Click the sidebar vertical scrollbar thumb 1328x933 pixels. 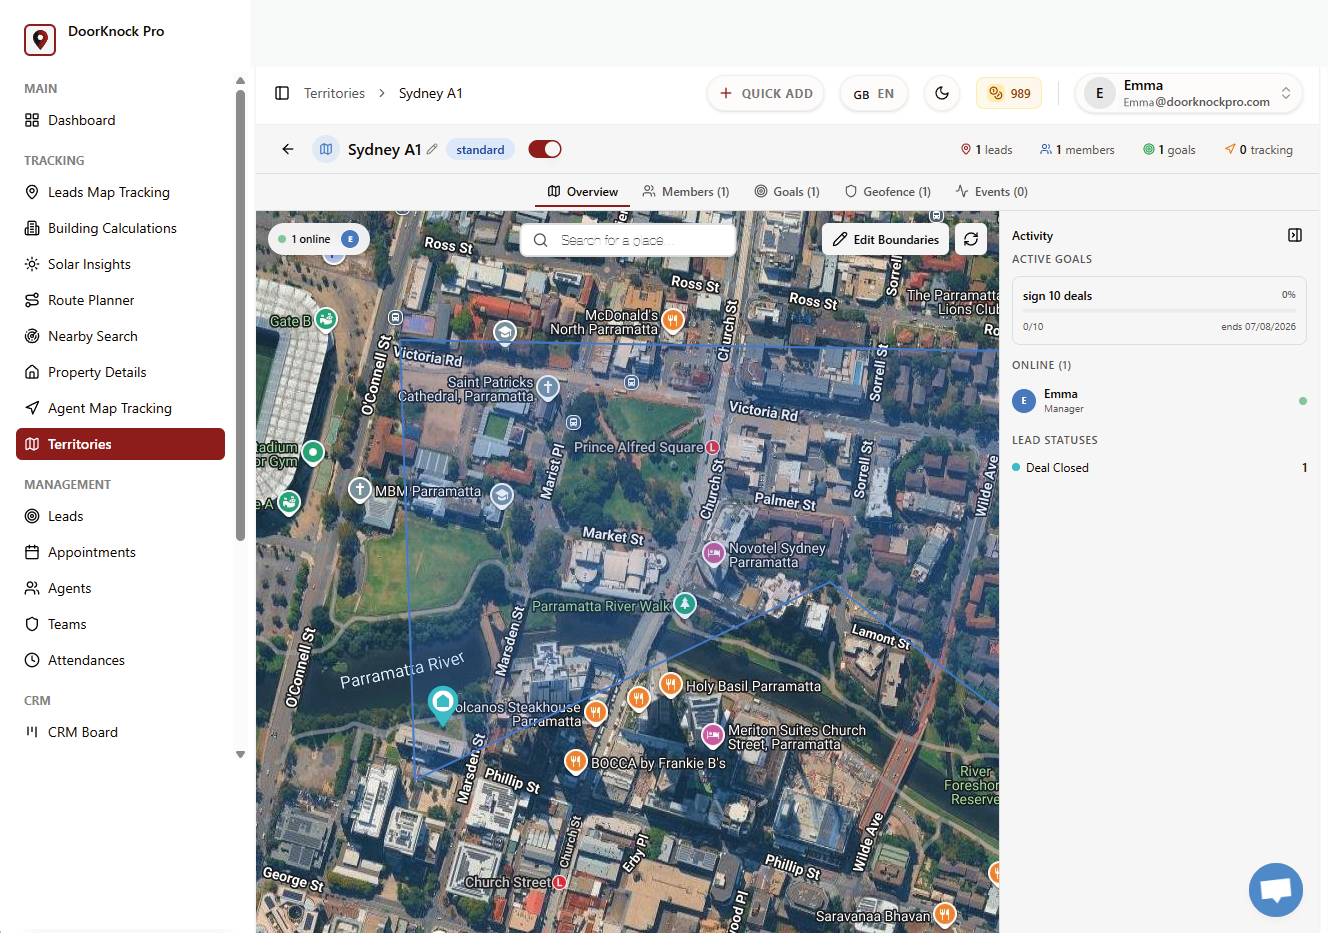(240, 315)
